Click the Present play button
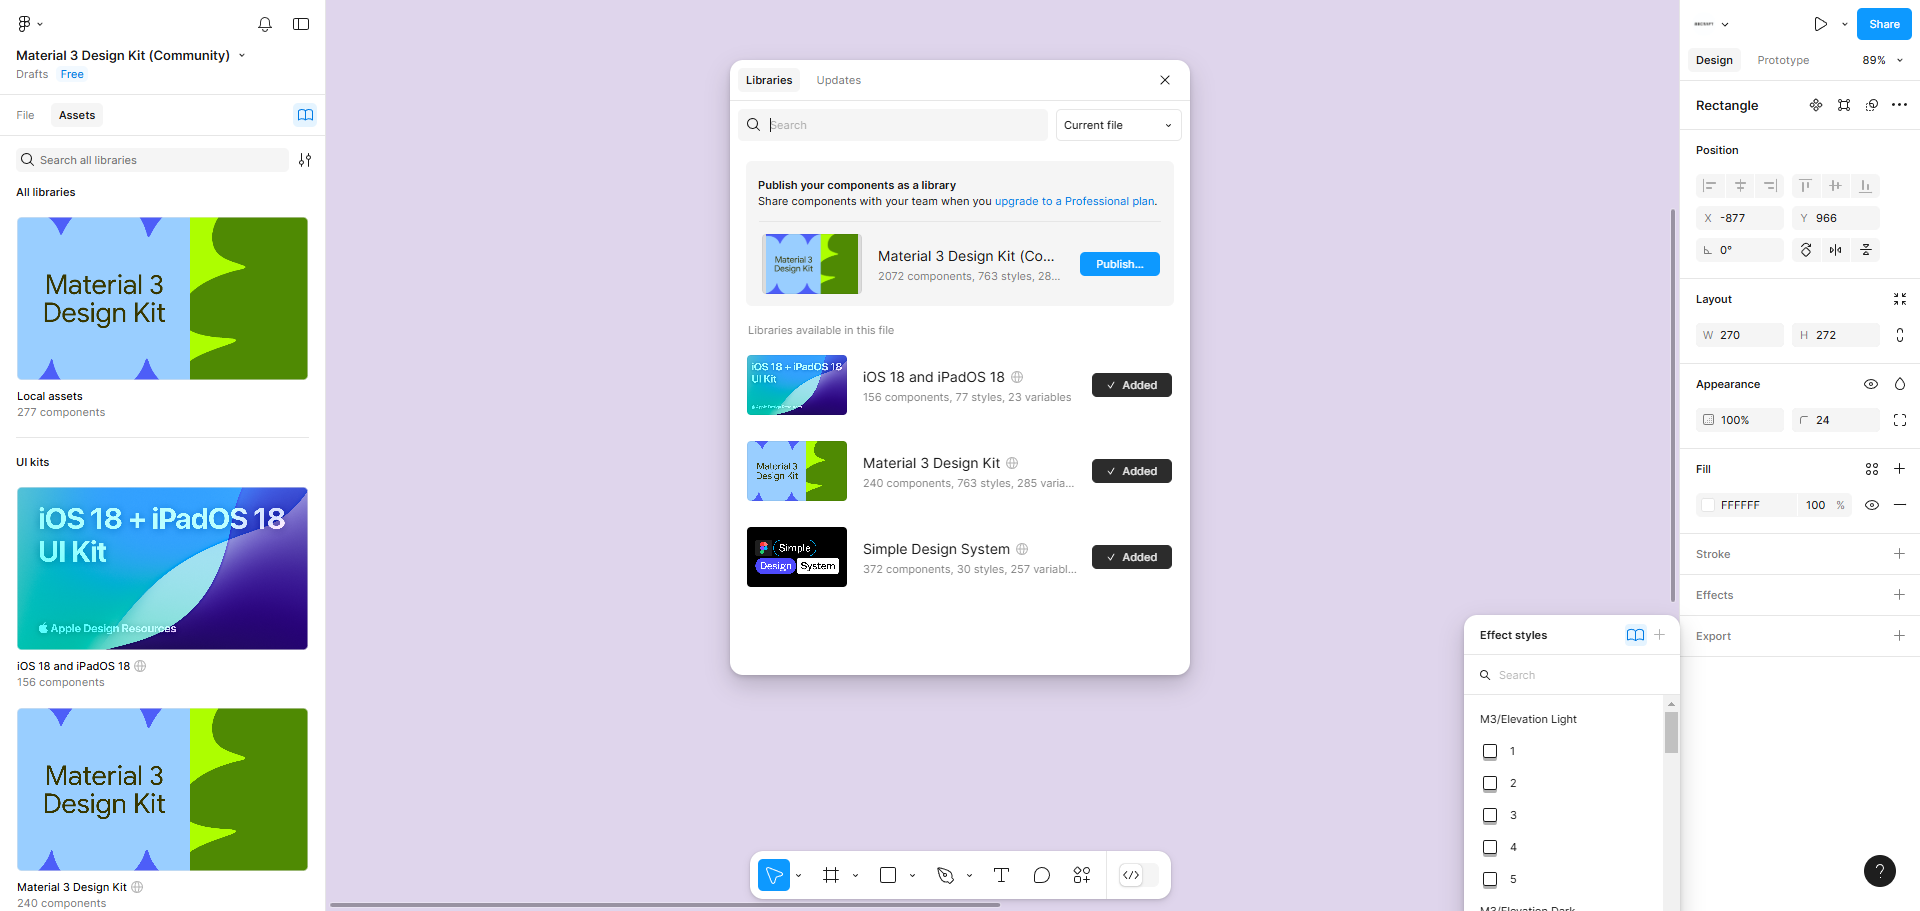This screenshot has width=1920, height=911. click(x=1821, y=24)
